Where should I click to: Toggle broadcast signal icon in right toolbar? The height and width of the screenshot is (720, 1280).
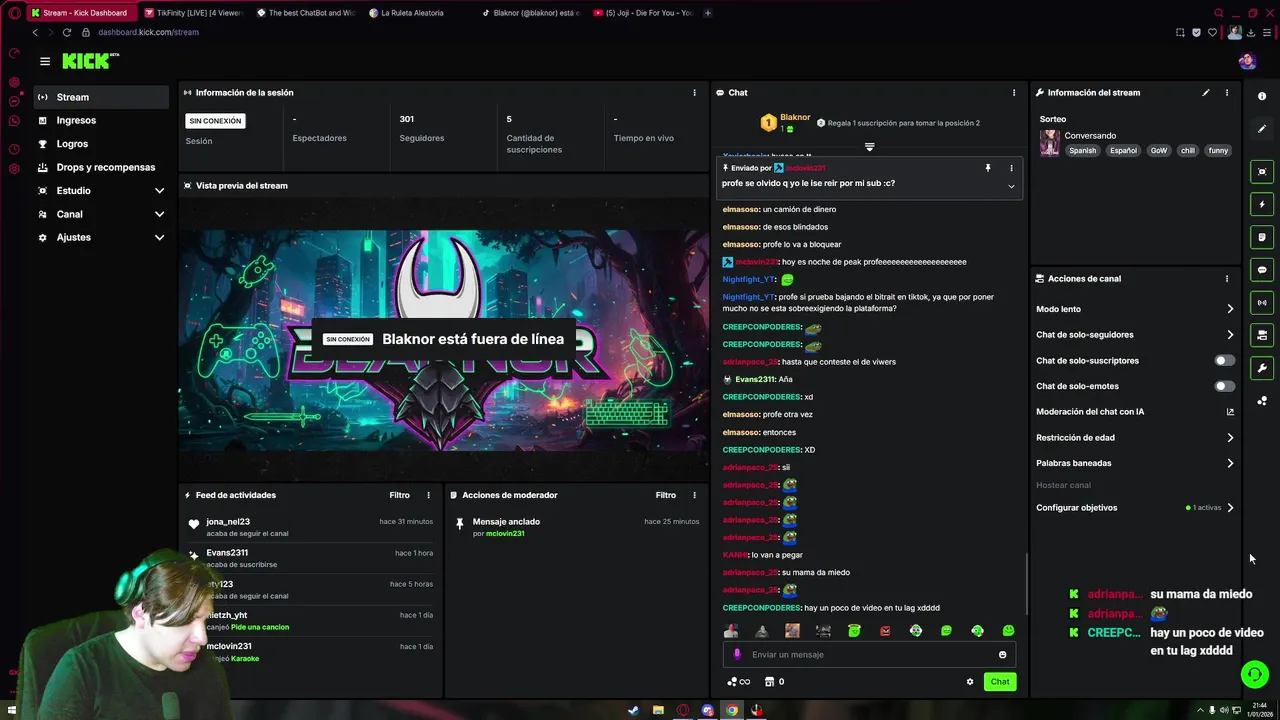coord(1262,302)
